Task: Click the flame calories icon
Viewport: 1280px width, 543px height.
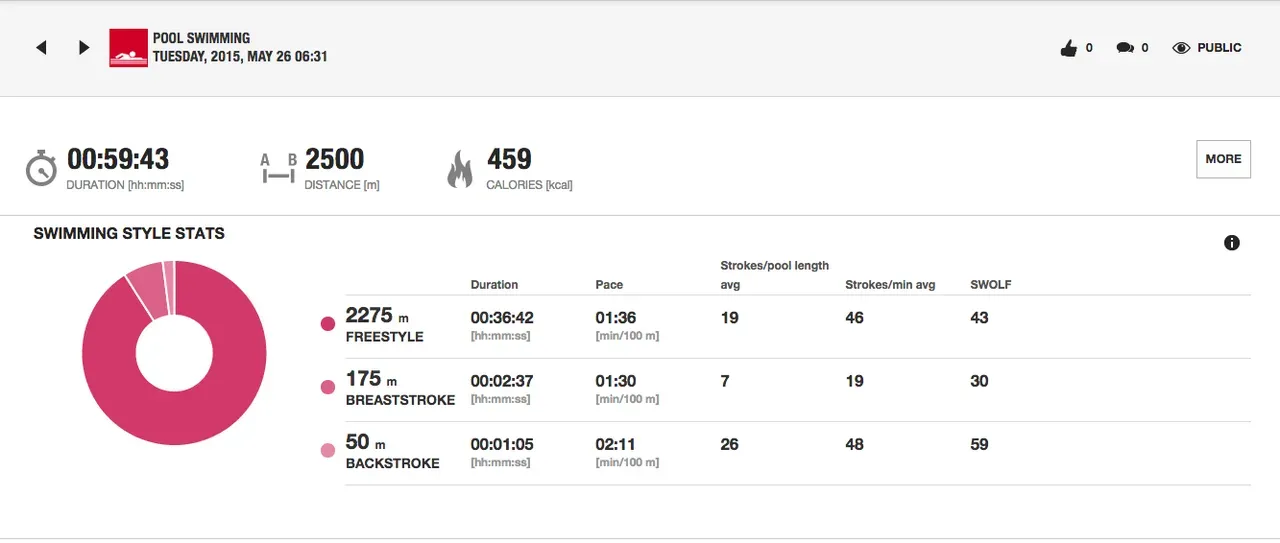Action: pyautogui.click(x=460, y=168)
